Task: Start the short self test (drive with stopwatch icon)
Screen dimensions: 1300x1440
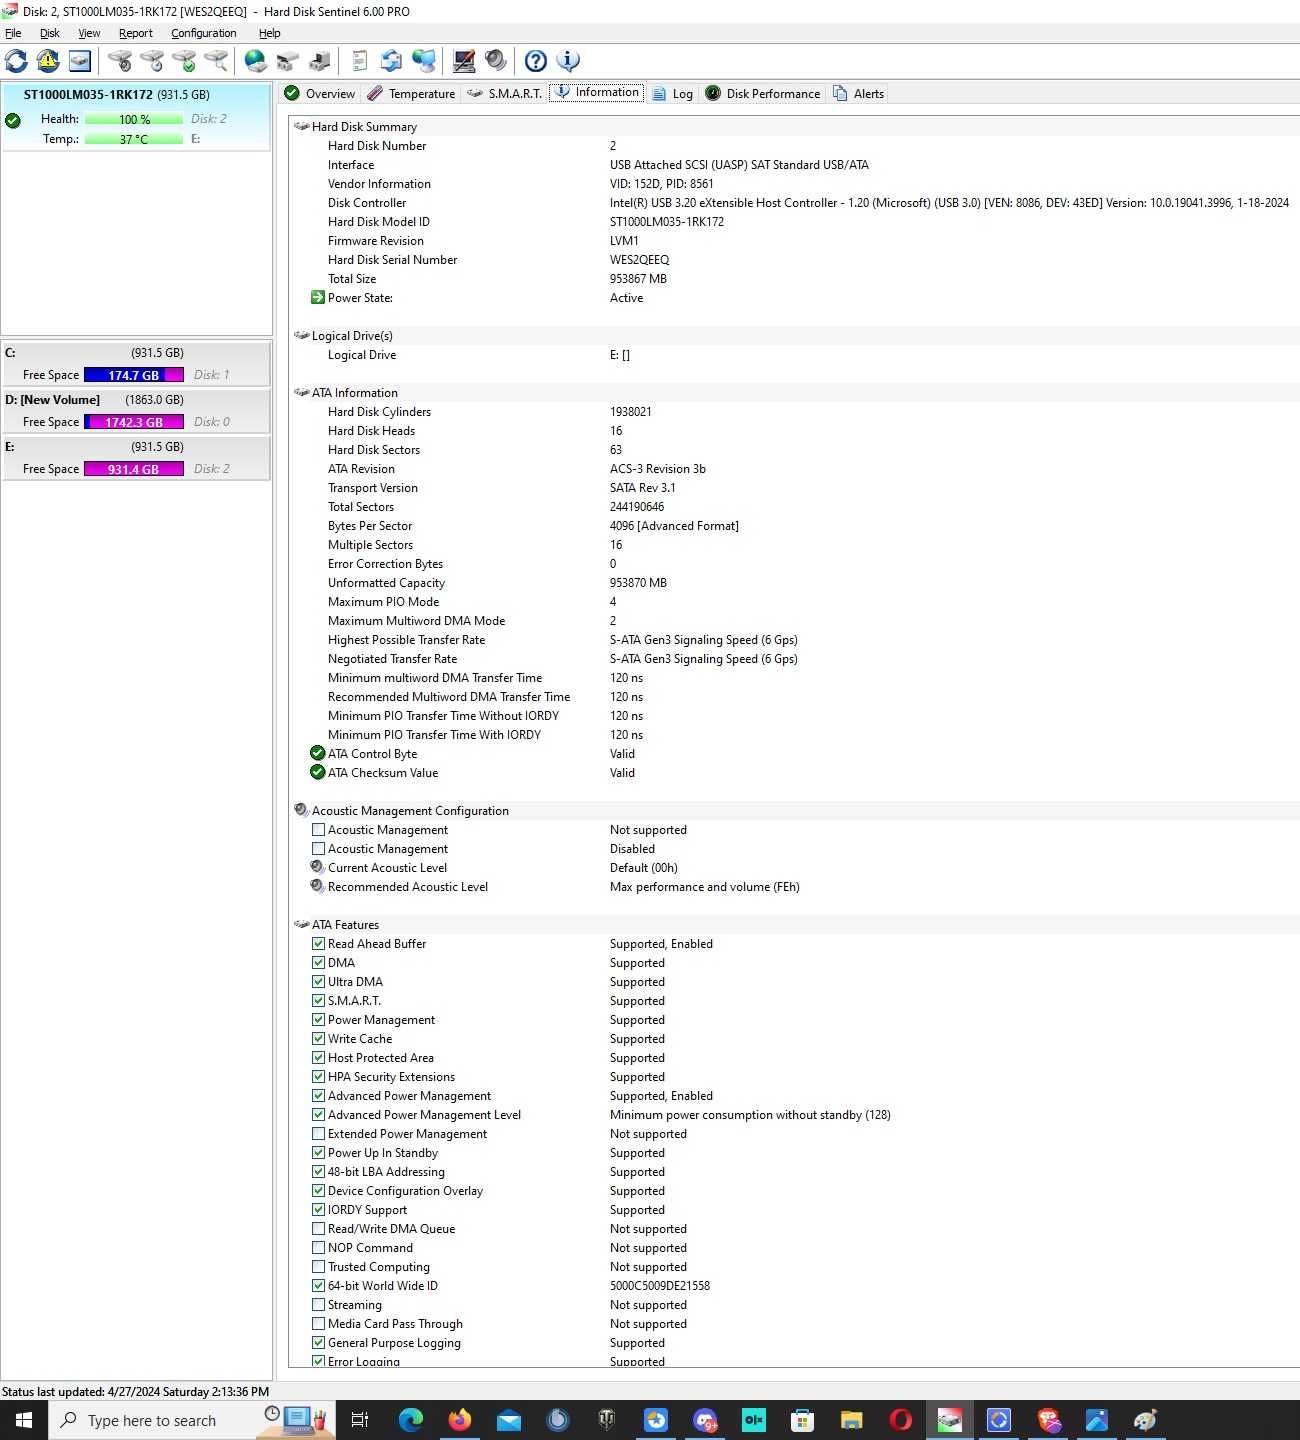Action: pyautogui.click(x=120, y=61)
